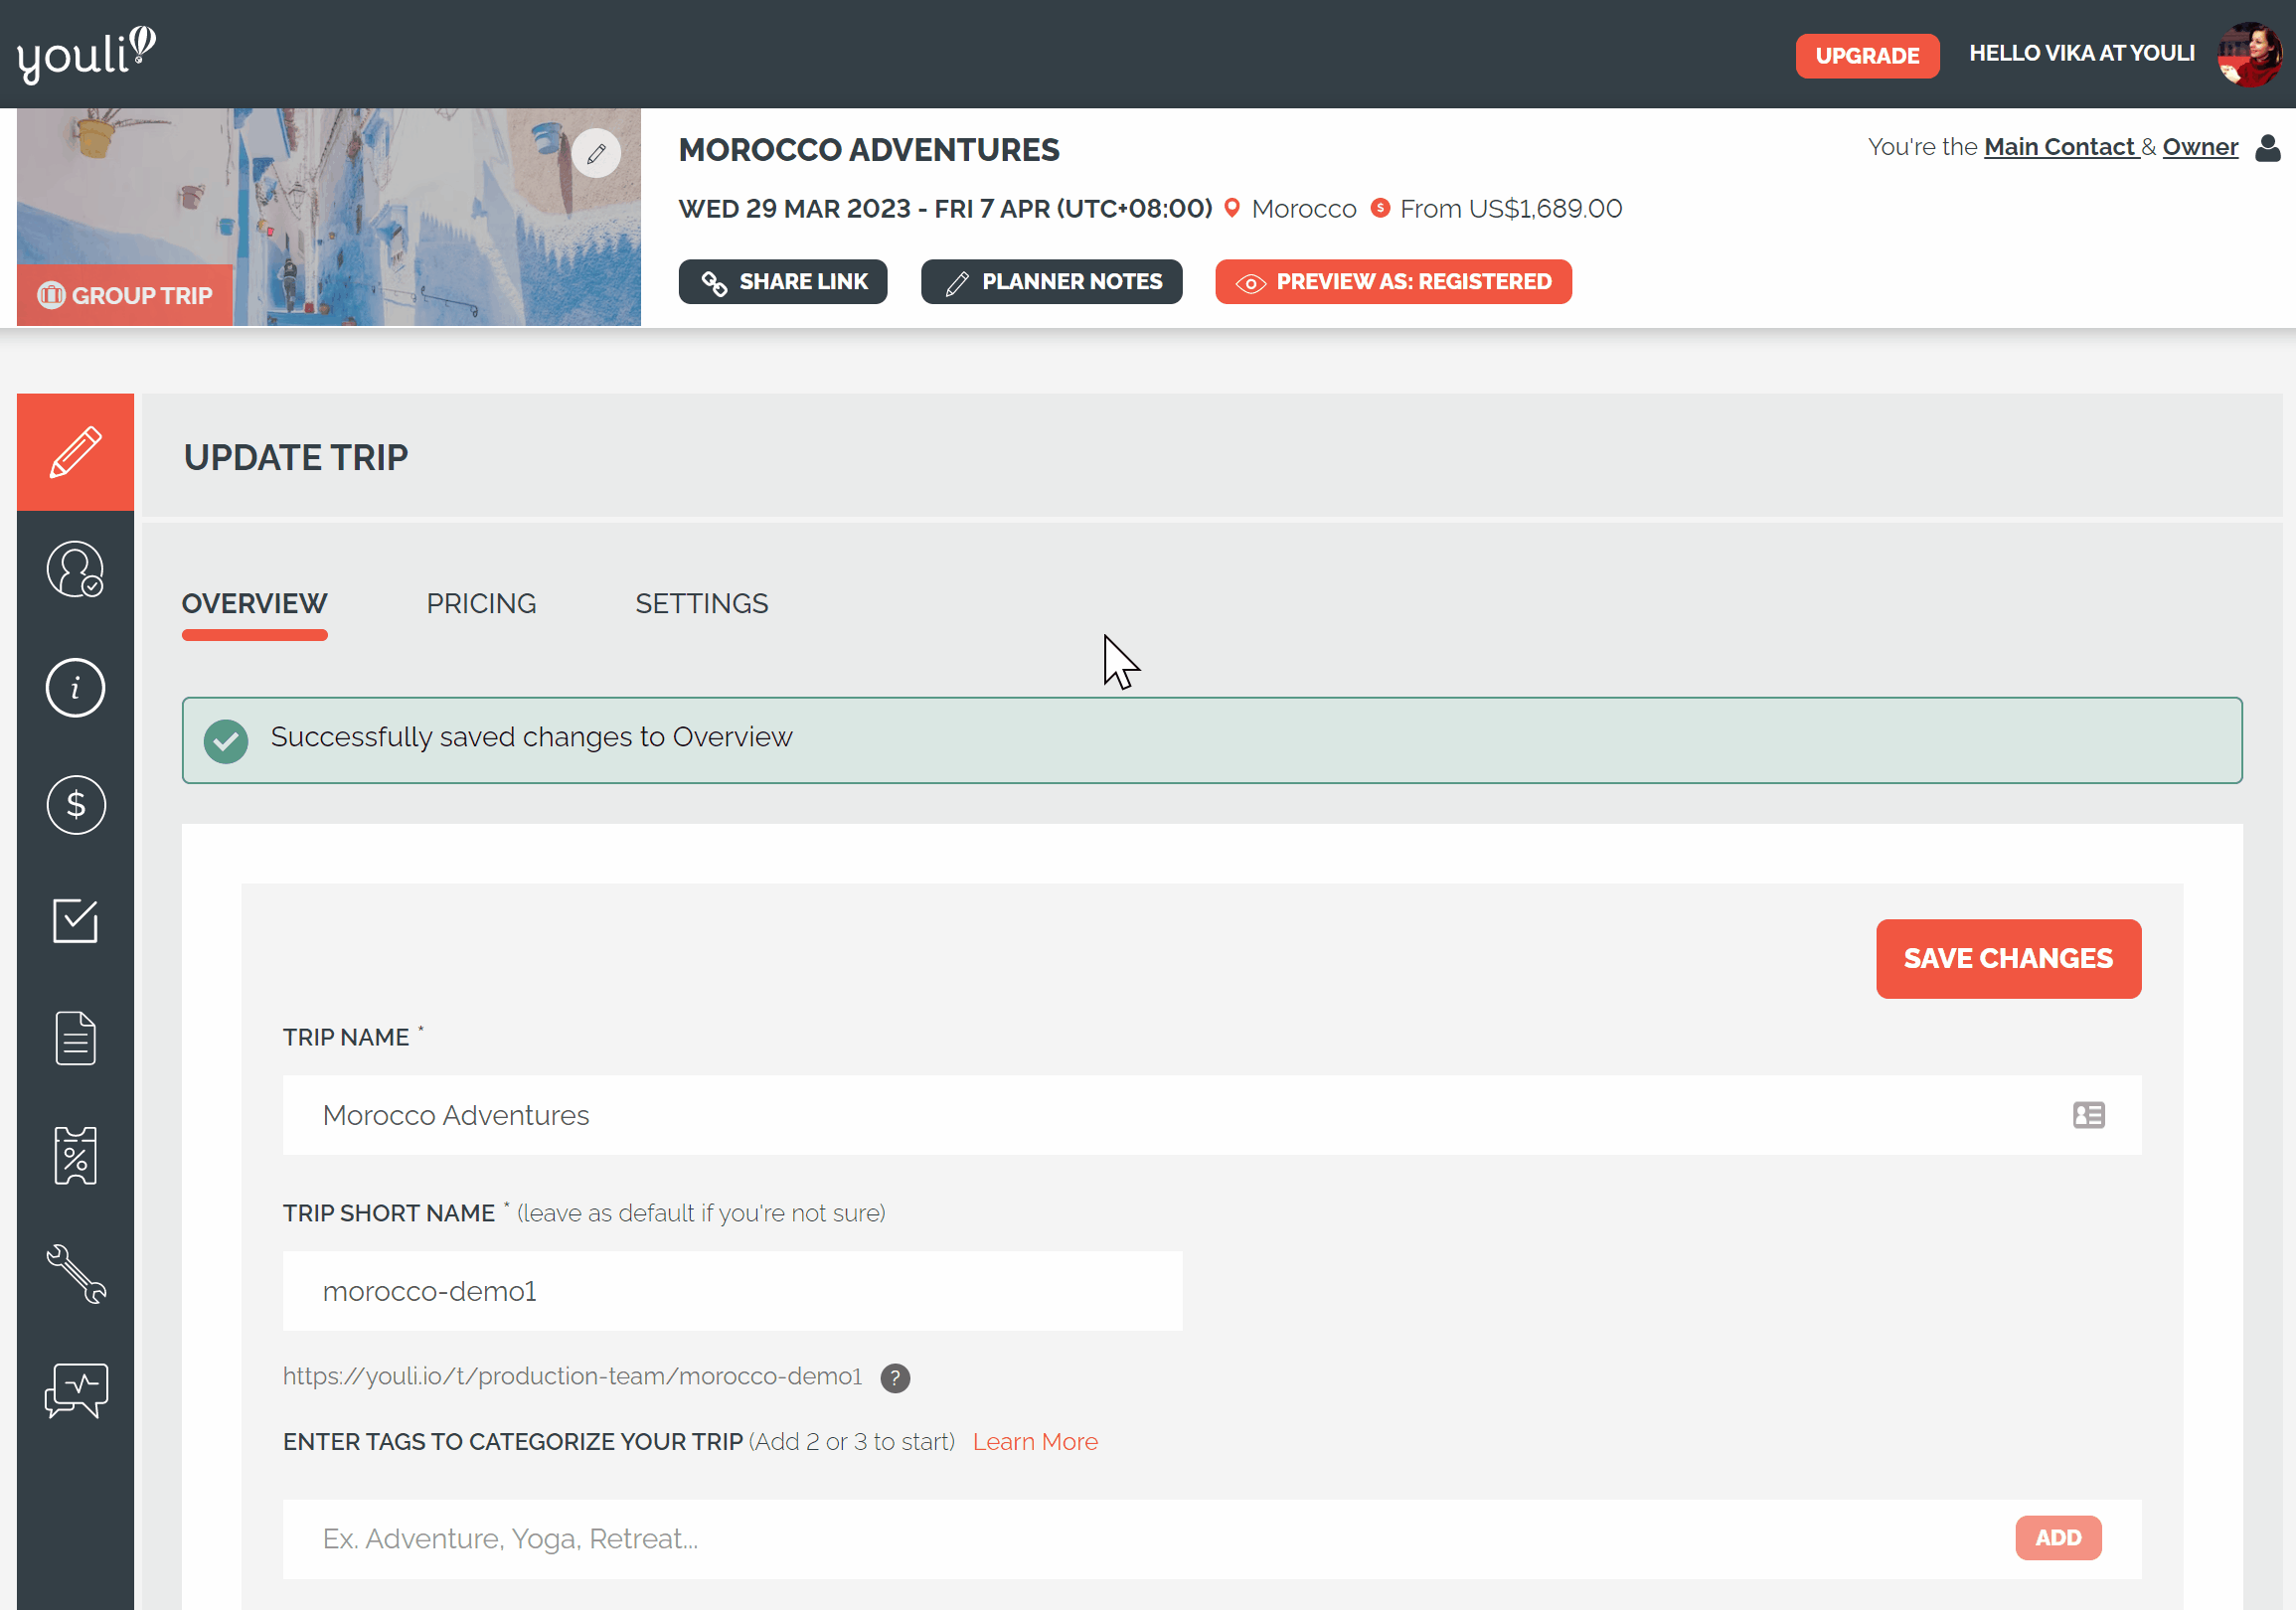Click the PLANNER NOTES button
Viewport: 2296px width, 1610px height.
pos(1052,281)
